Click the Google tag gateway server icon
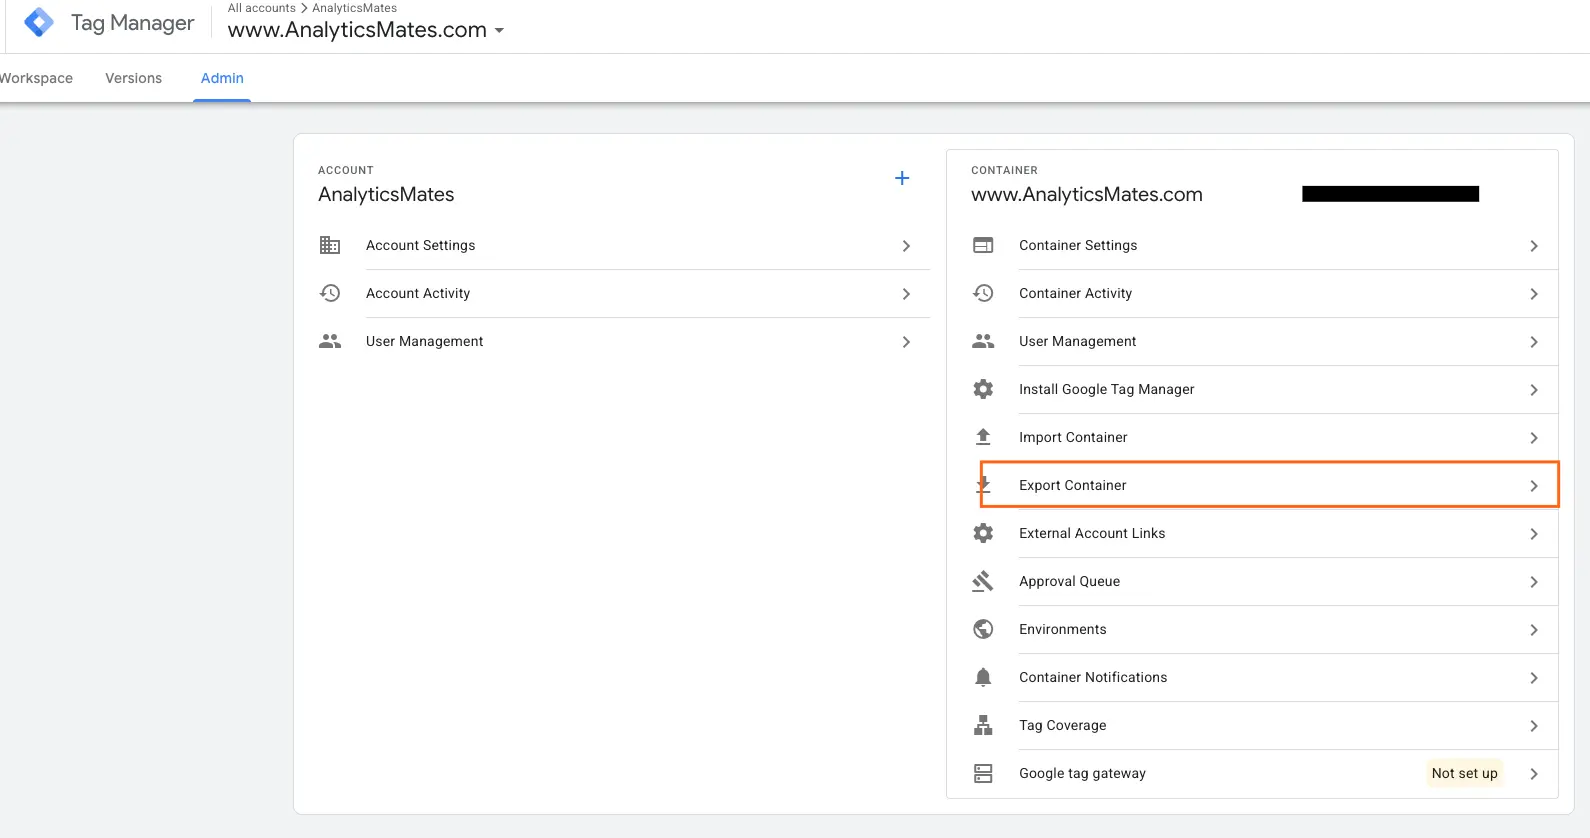 (x=983, y=773)
